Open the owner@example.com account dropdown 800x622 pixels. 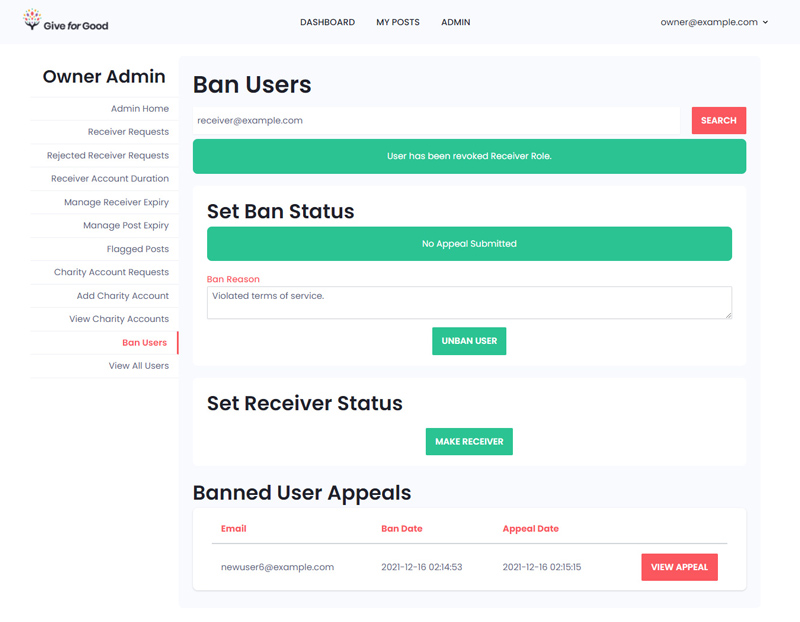[714, 22]
